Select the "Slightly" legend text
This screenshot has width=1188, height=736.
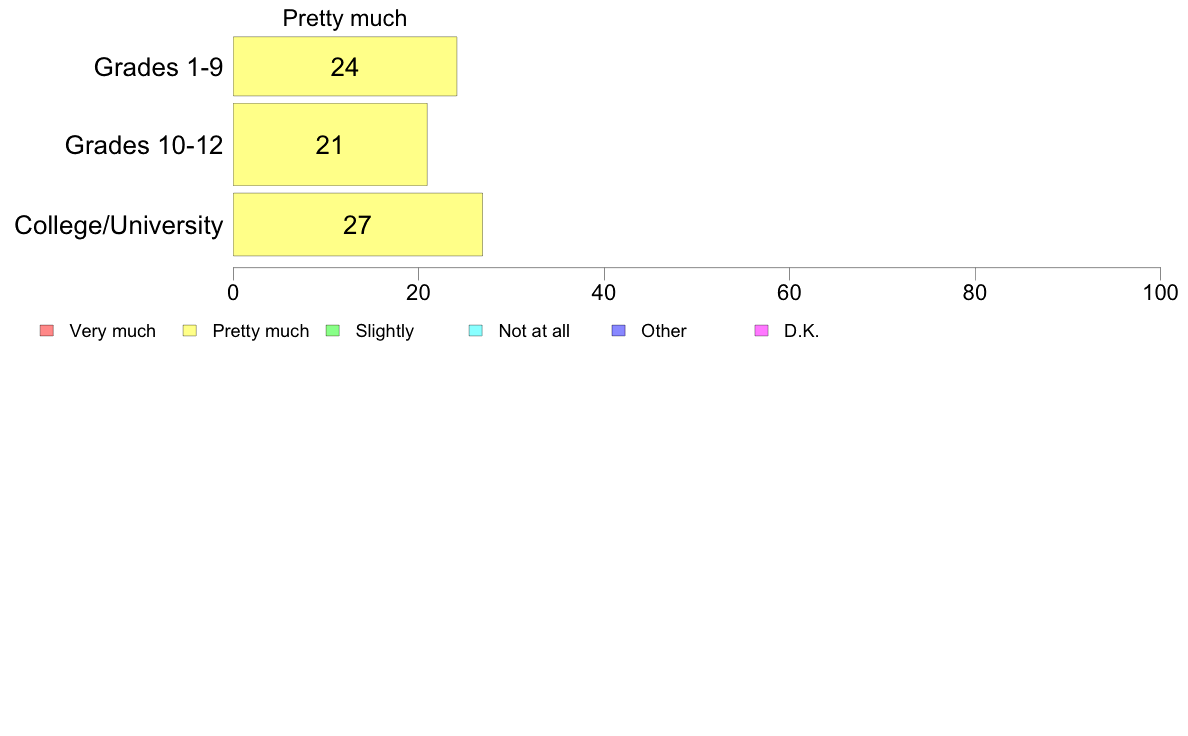(384, 331)
